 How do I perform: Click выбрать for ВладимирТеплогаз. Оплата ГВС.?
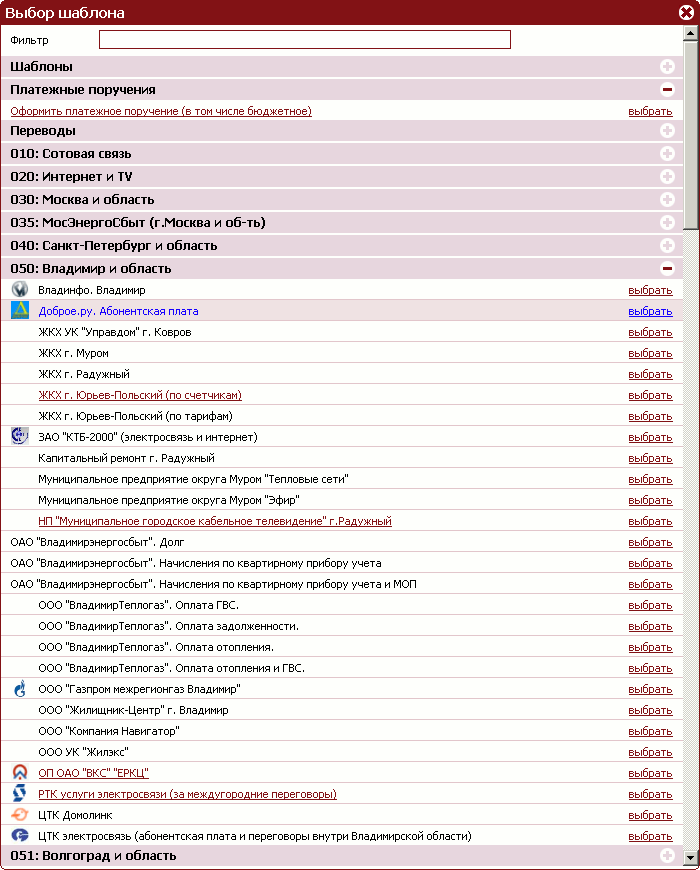(x=650, y=605)
